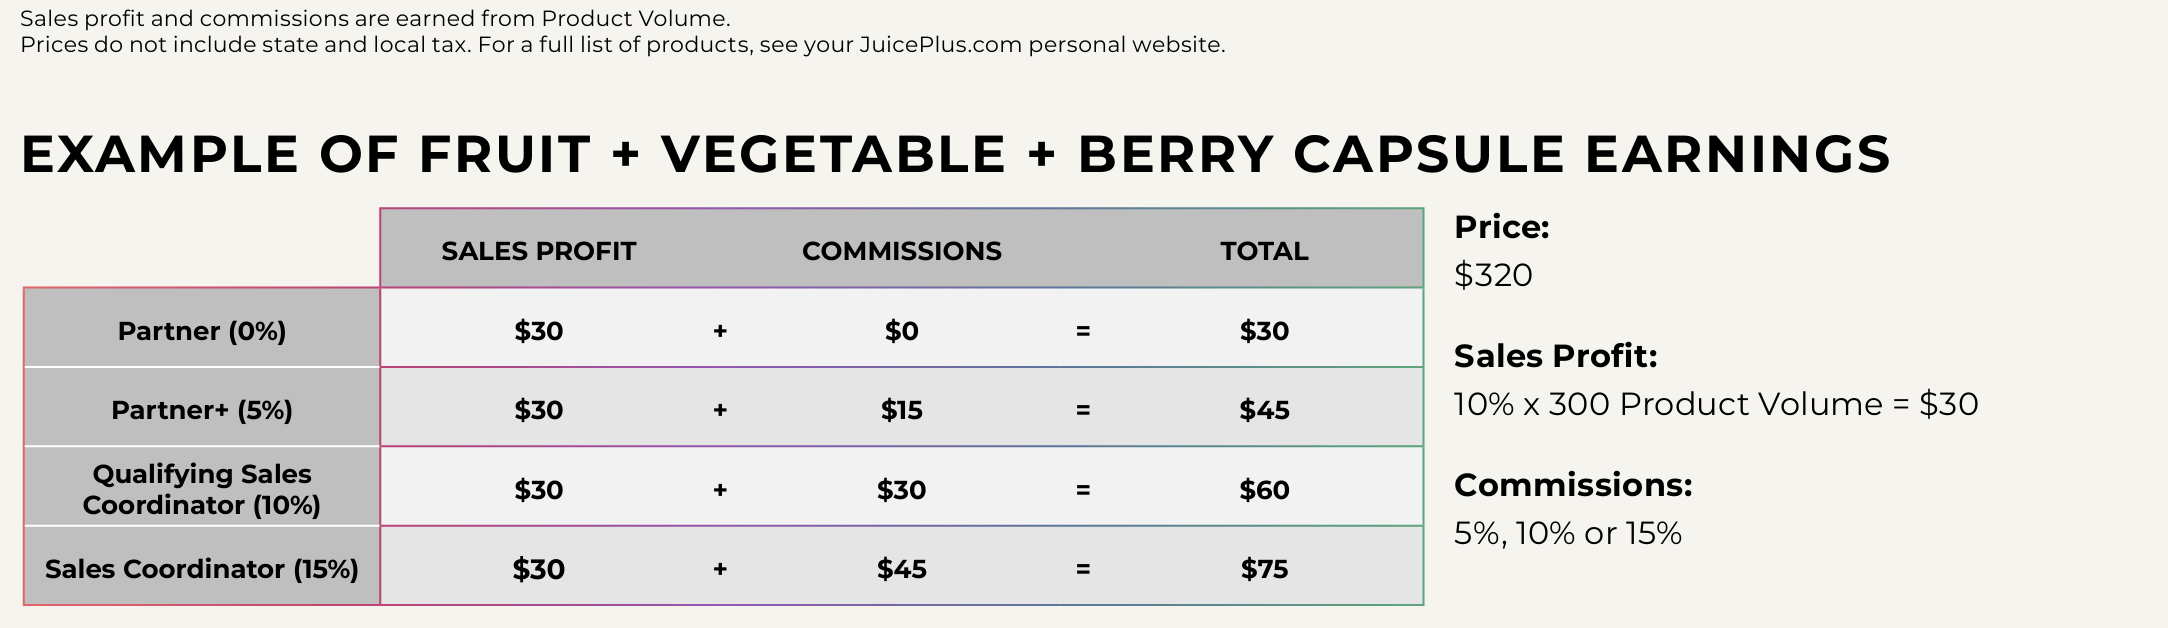Viewport: 2168px width, 628px height.
Task: Select the $60 total value
Action: (x=1264, y=490)
